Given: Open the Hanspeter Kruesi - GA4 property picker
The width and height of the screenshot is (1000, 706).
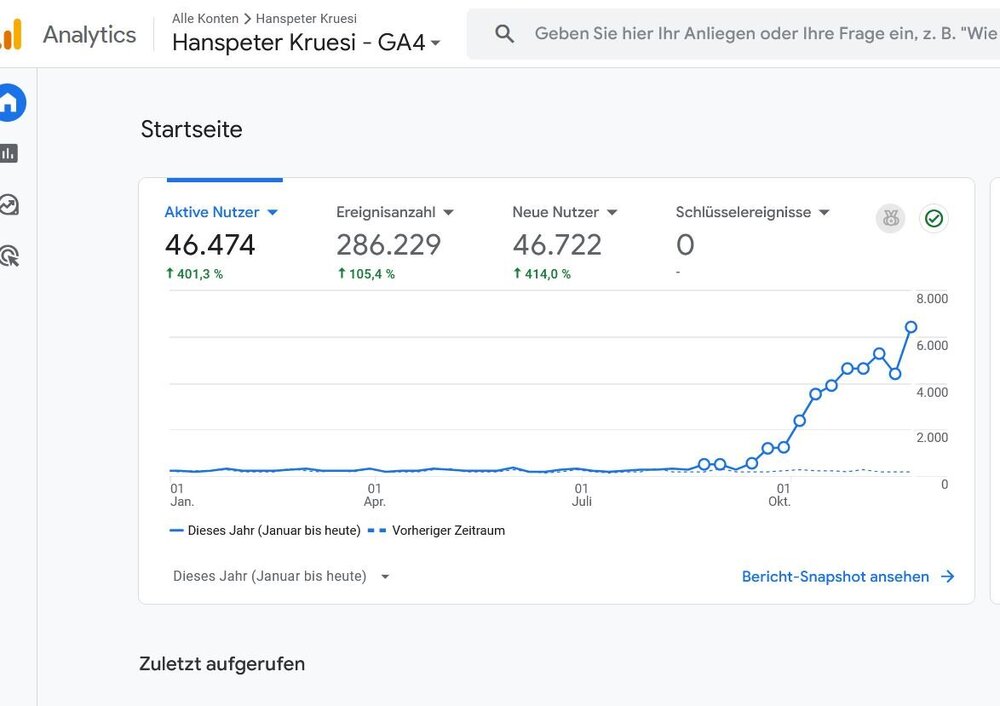Looking at the screenshot, I should click(306, 43).
